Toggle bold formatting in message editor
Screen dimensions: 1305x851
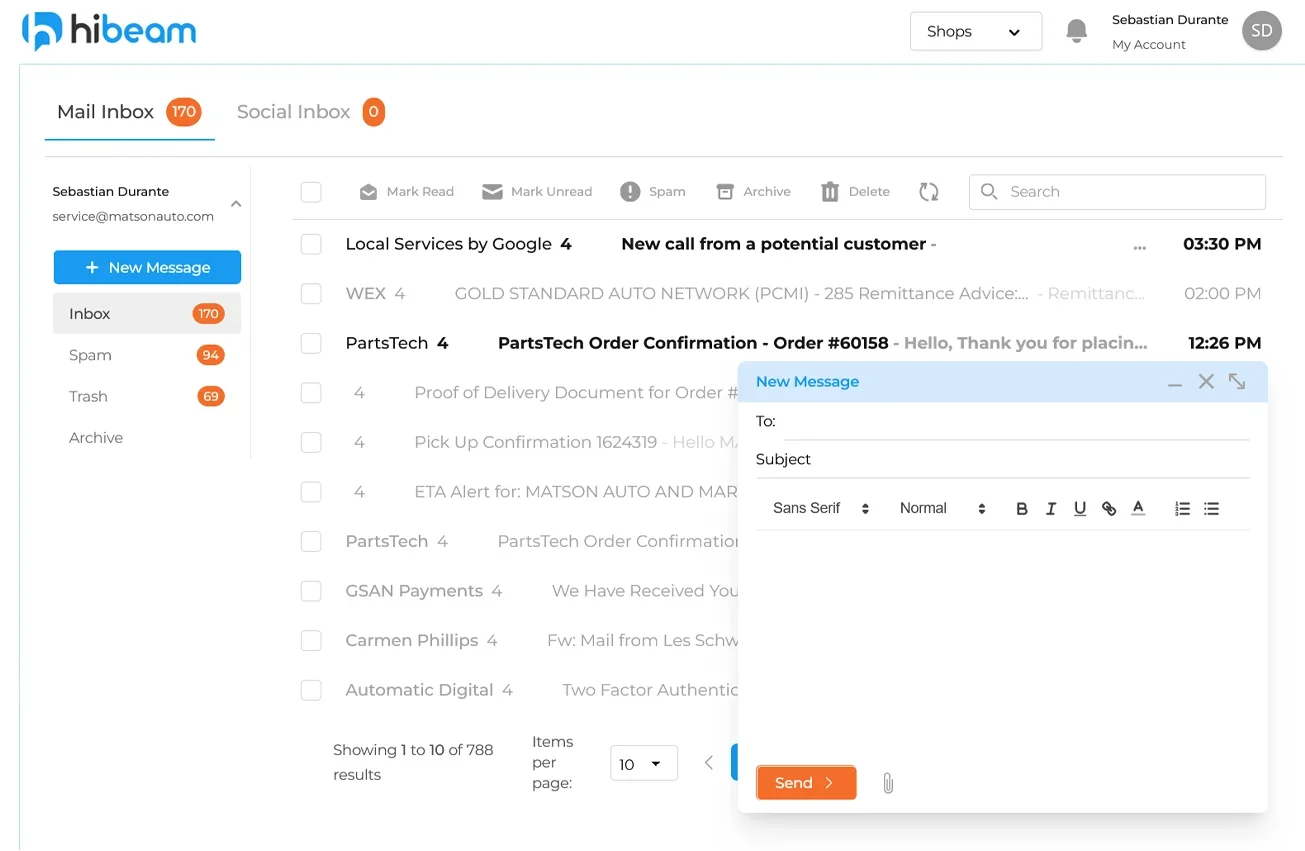tap(1022, 509)
